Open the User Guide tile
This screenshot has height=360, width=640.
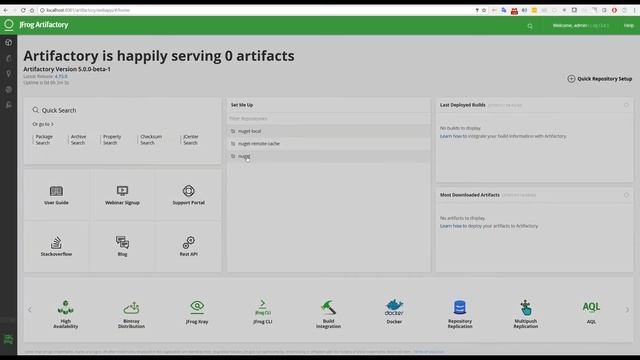point(56,195)
